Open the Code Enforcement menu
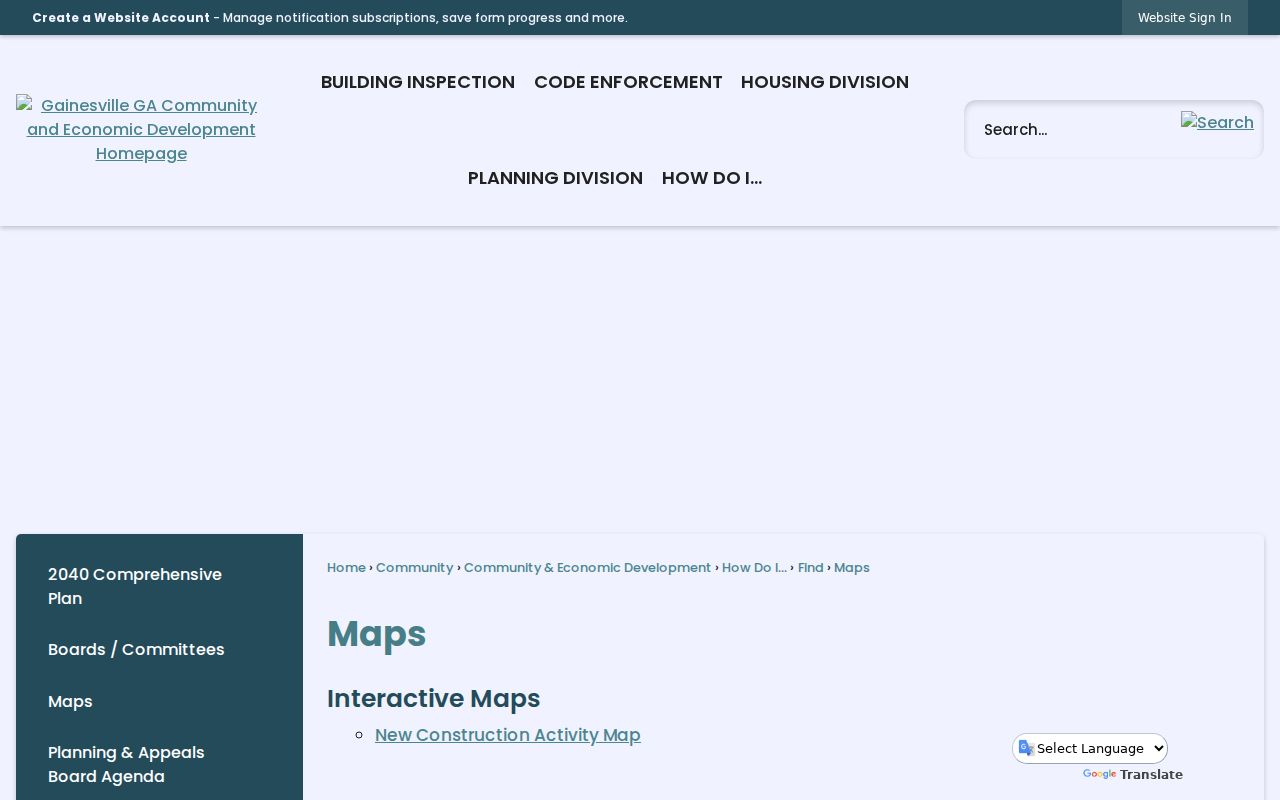1280x800 pixels. coord(628,82)
